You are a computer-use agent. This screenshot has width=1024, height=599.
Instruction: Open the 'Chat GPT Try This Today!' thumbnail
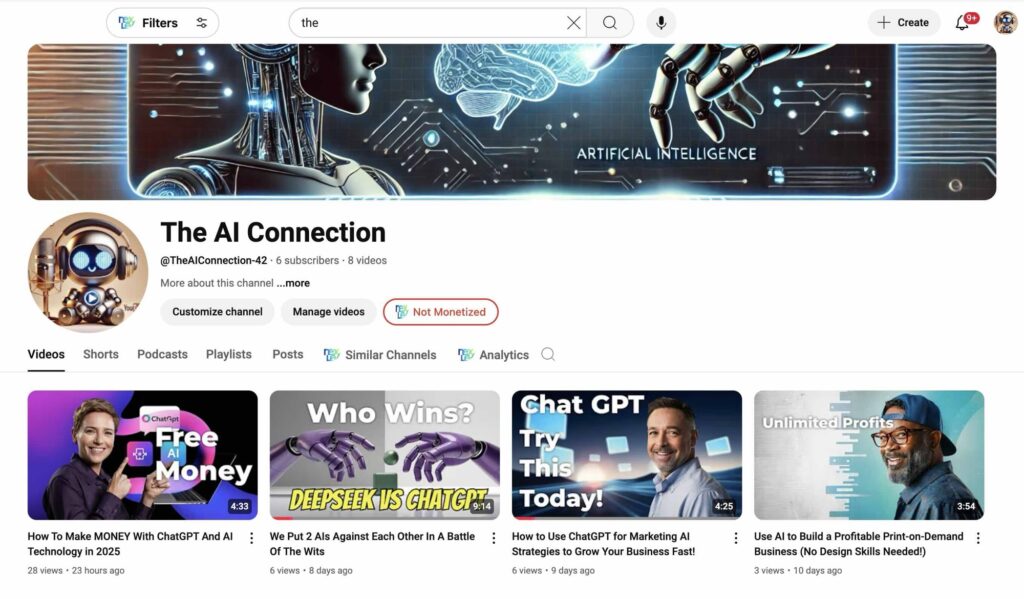(627, 455)
